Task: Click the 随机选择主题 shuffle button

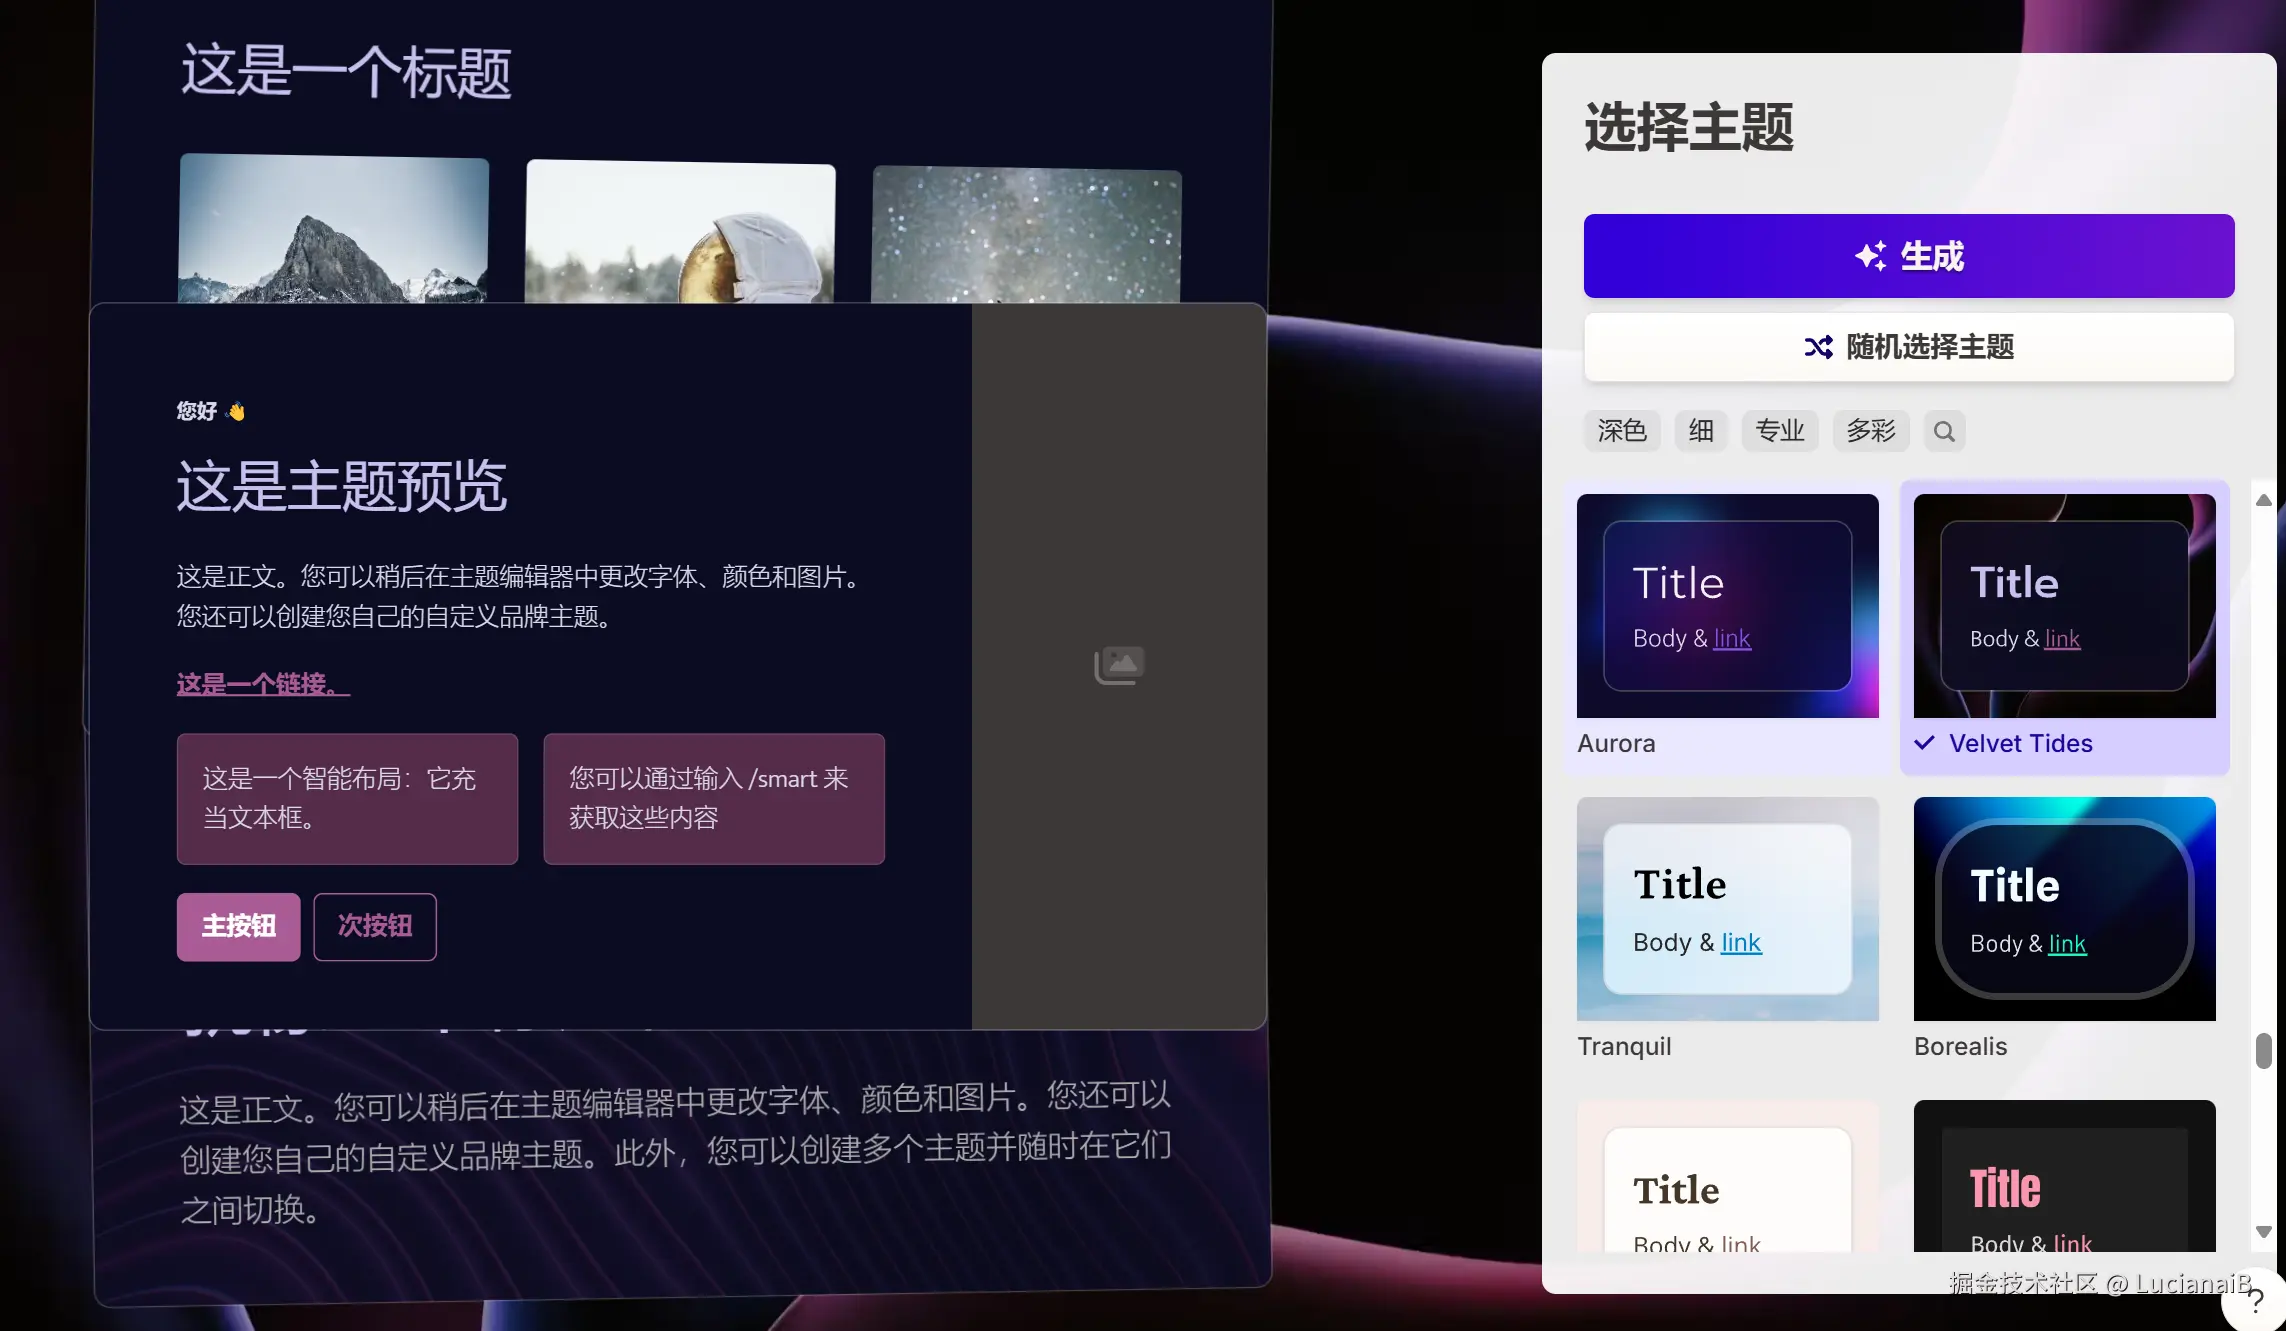Action: click(1908, 347)
